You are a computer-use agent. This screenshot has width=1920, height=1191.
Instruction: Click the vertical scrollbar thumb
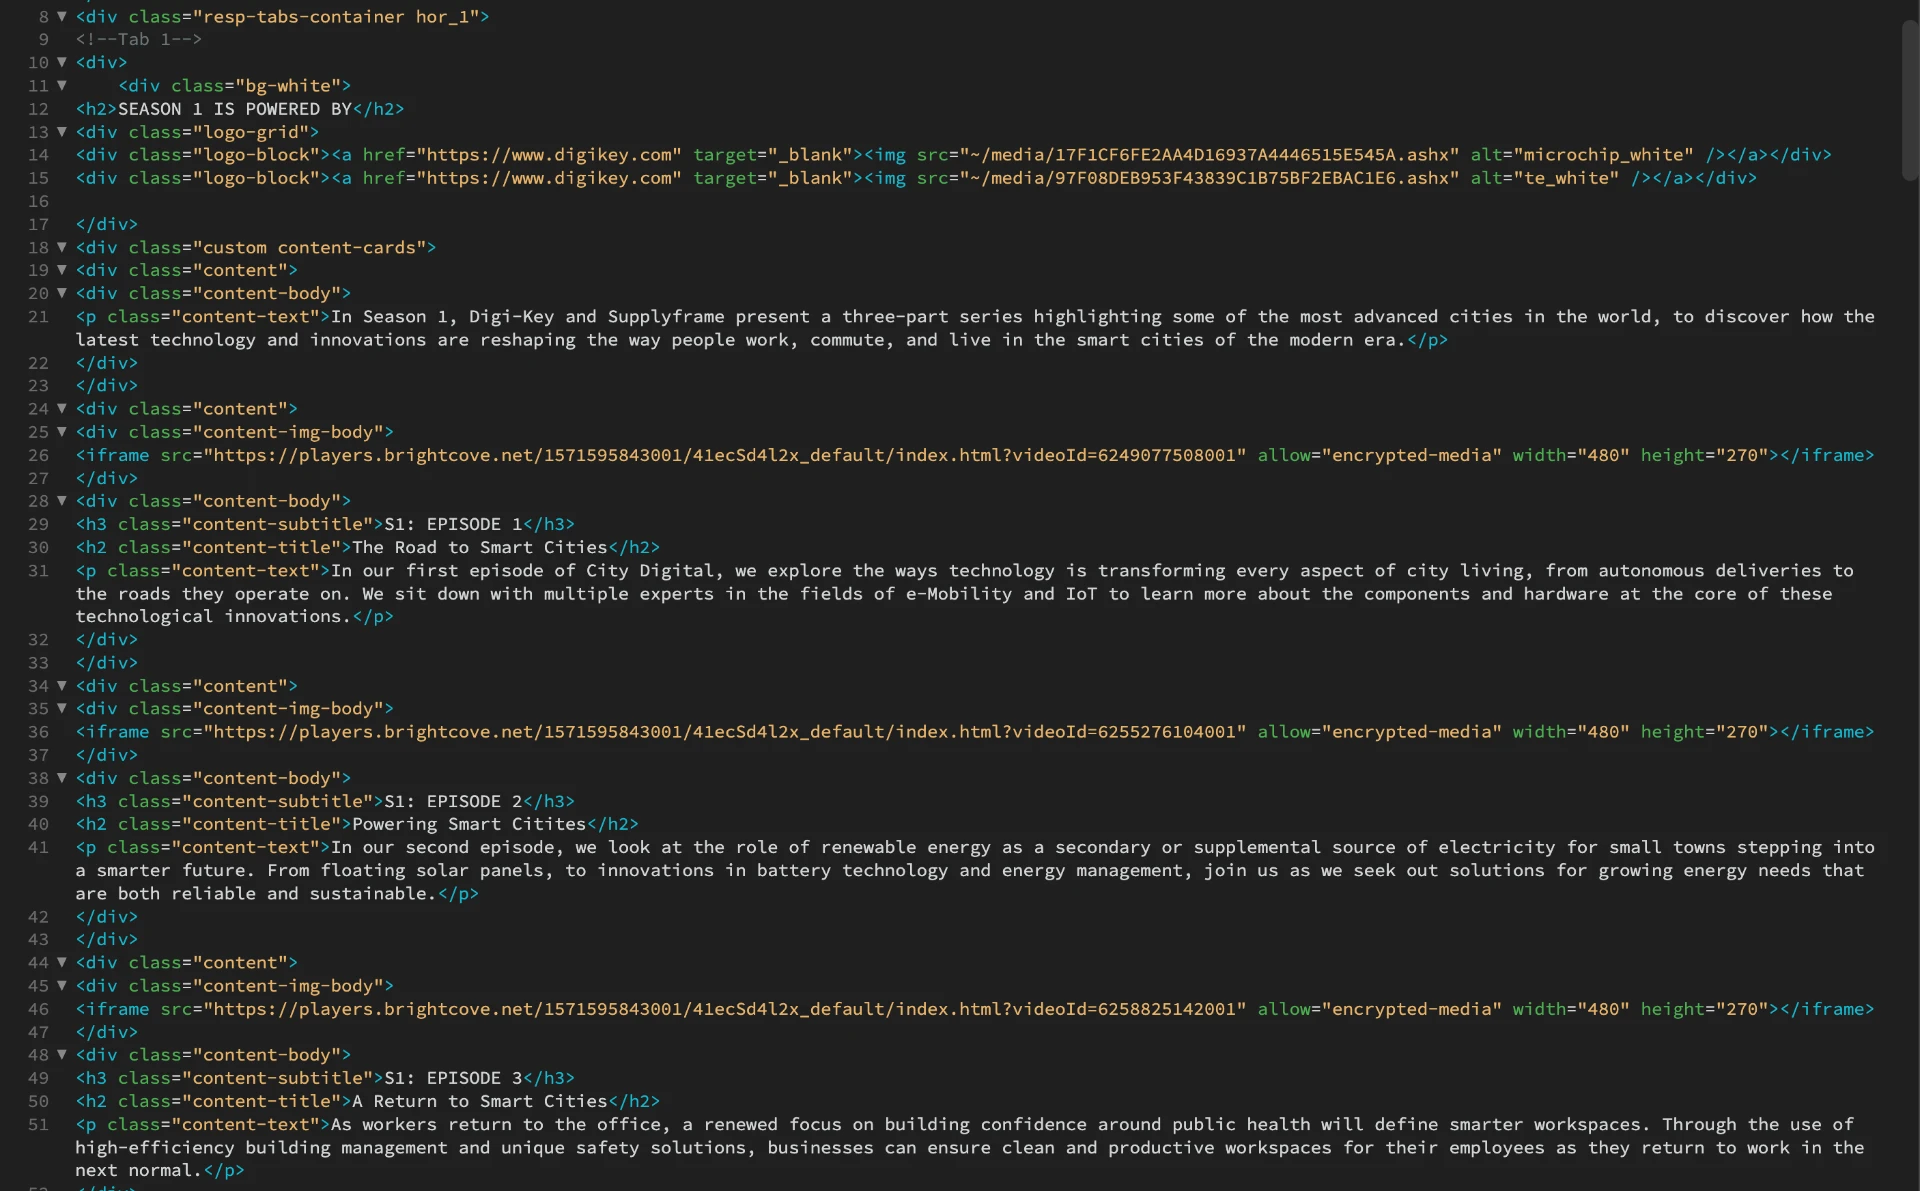pos(1909,100)
